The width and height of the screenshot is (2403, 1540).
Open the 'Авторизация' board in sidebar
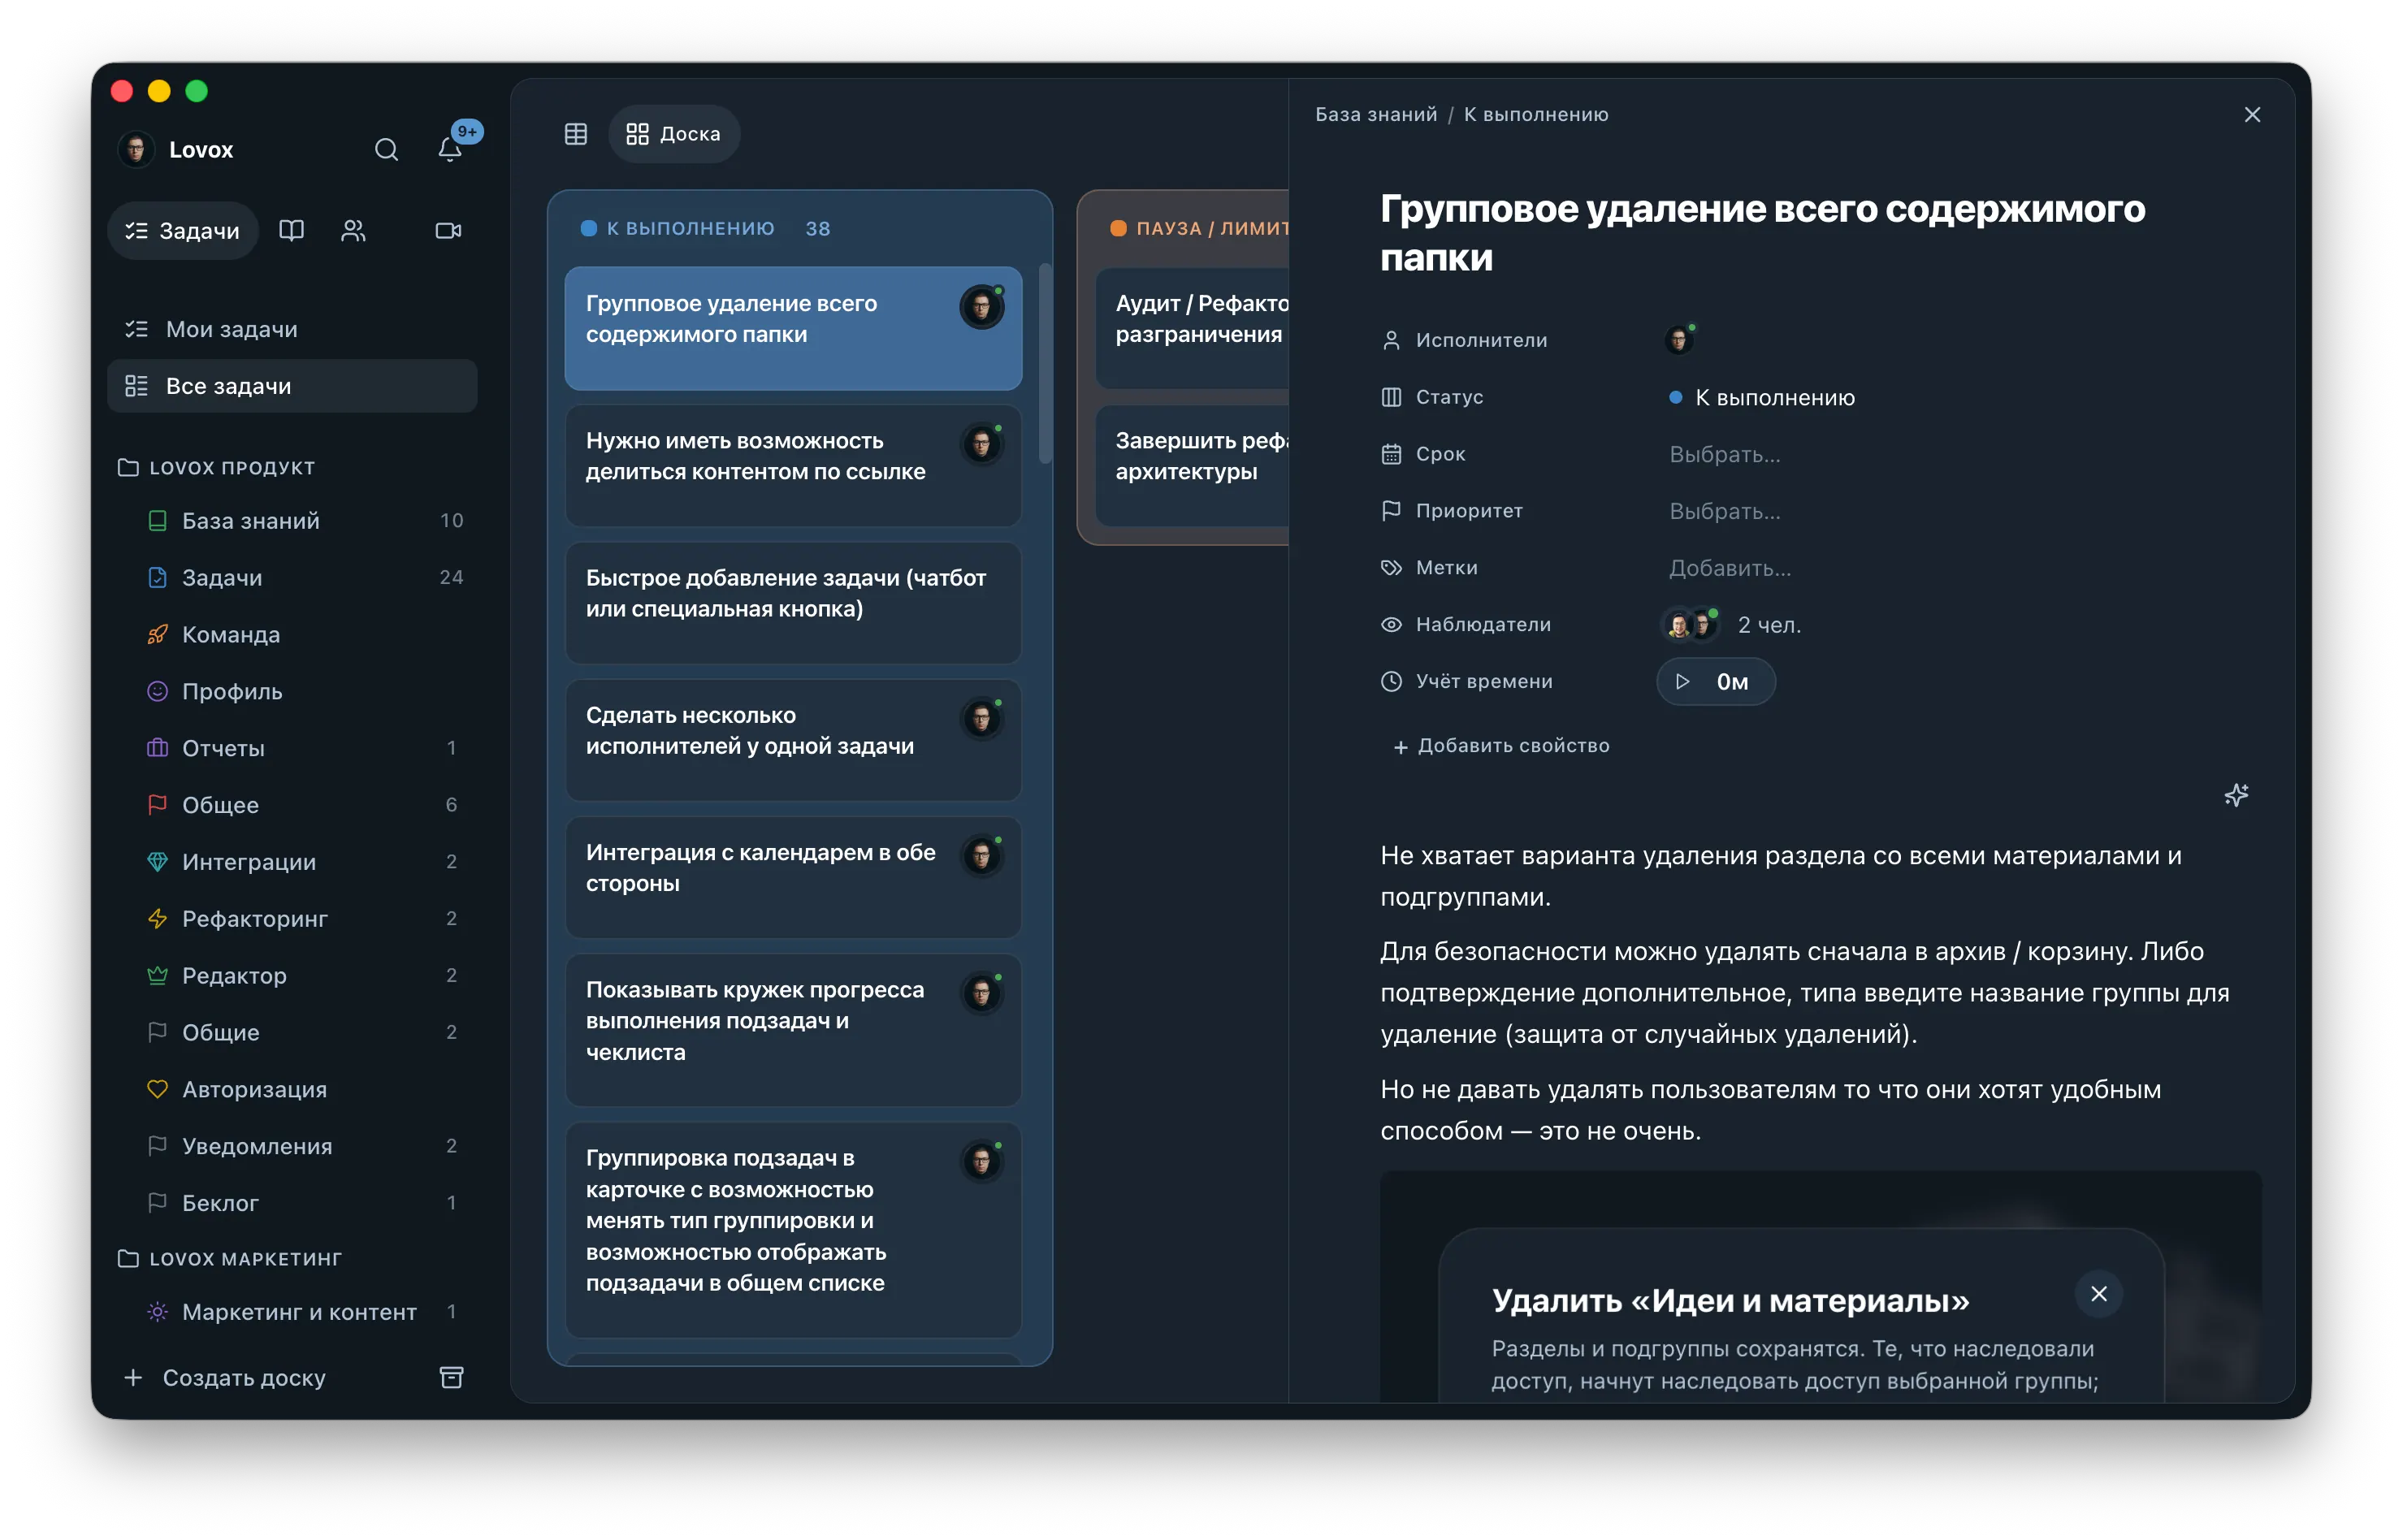click(292, 1089)
